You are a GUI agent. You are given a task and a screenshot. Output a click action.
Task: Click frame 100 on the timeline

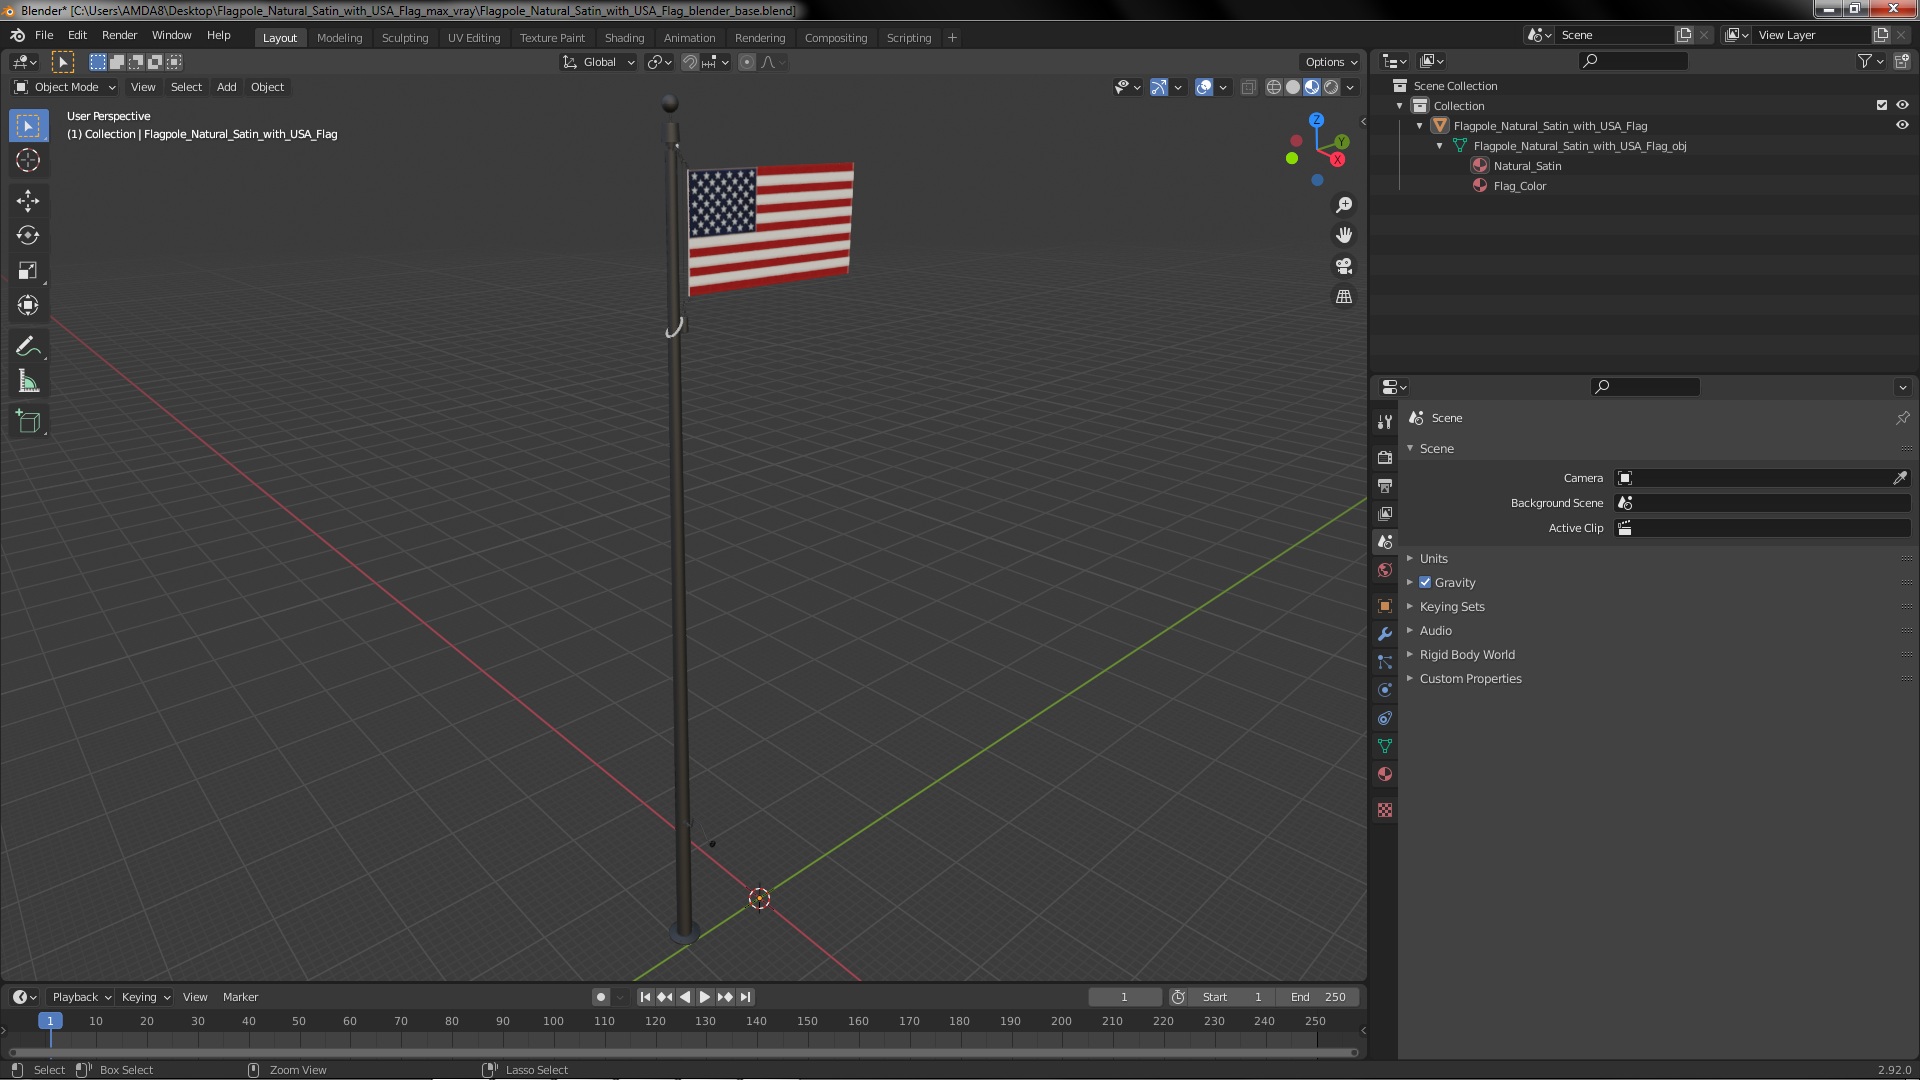(x=553, y=1022)
